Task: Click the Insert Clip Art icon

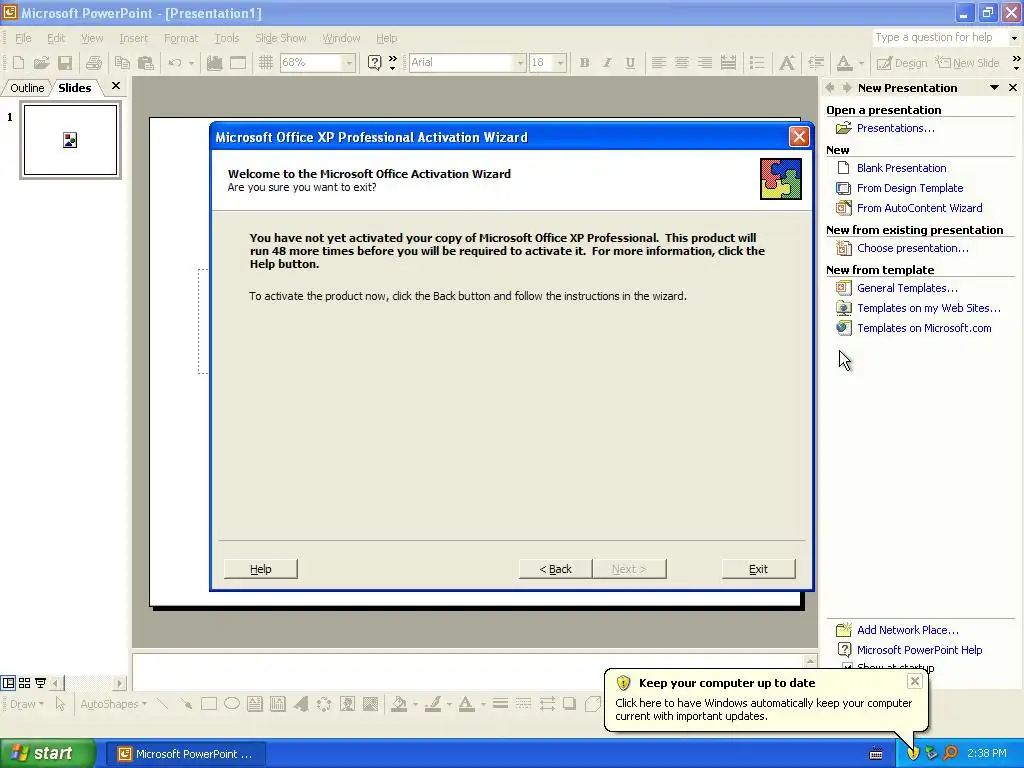Action: (x=347, y=703)
